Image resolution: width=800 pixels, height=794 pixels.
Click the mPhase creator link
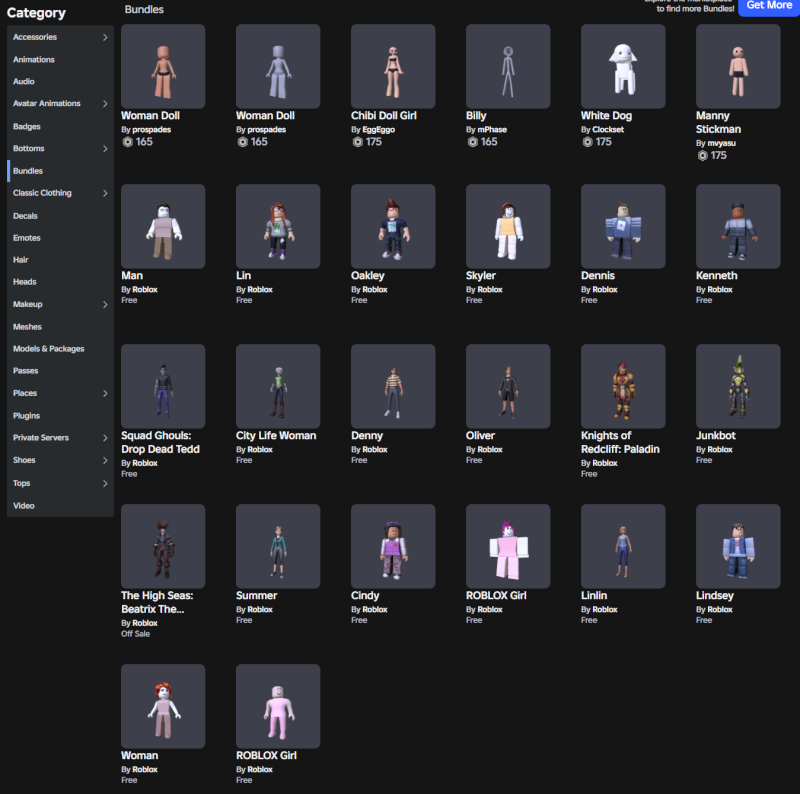[x=492, y=130]
